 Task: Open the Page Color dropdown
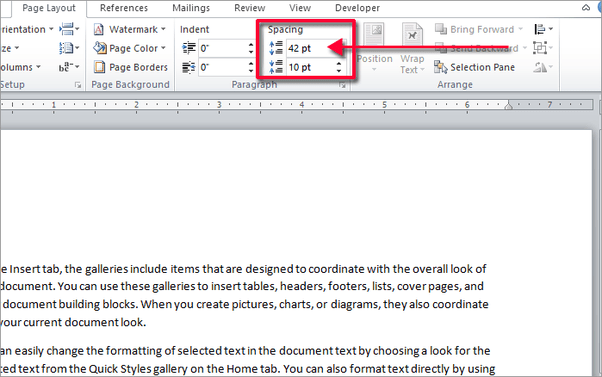[x=130, y=48]
